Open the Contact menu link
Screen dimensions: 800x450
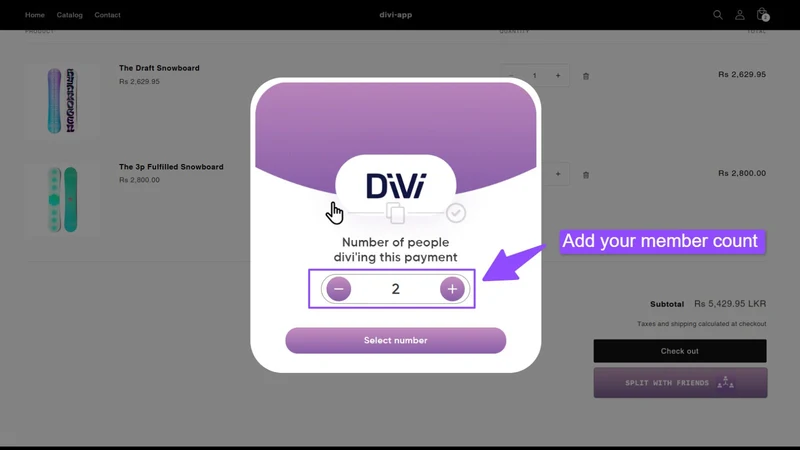[x=107, y=15]
